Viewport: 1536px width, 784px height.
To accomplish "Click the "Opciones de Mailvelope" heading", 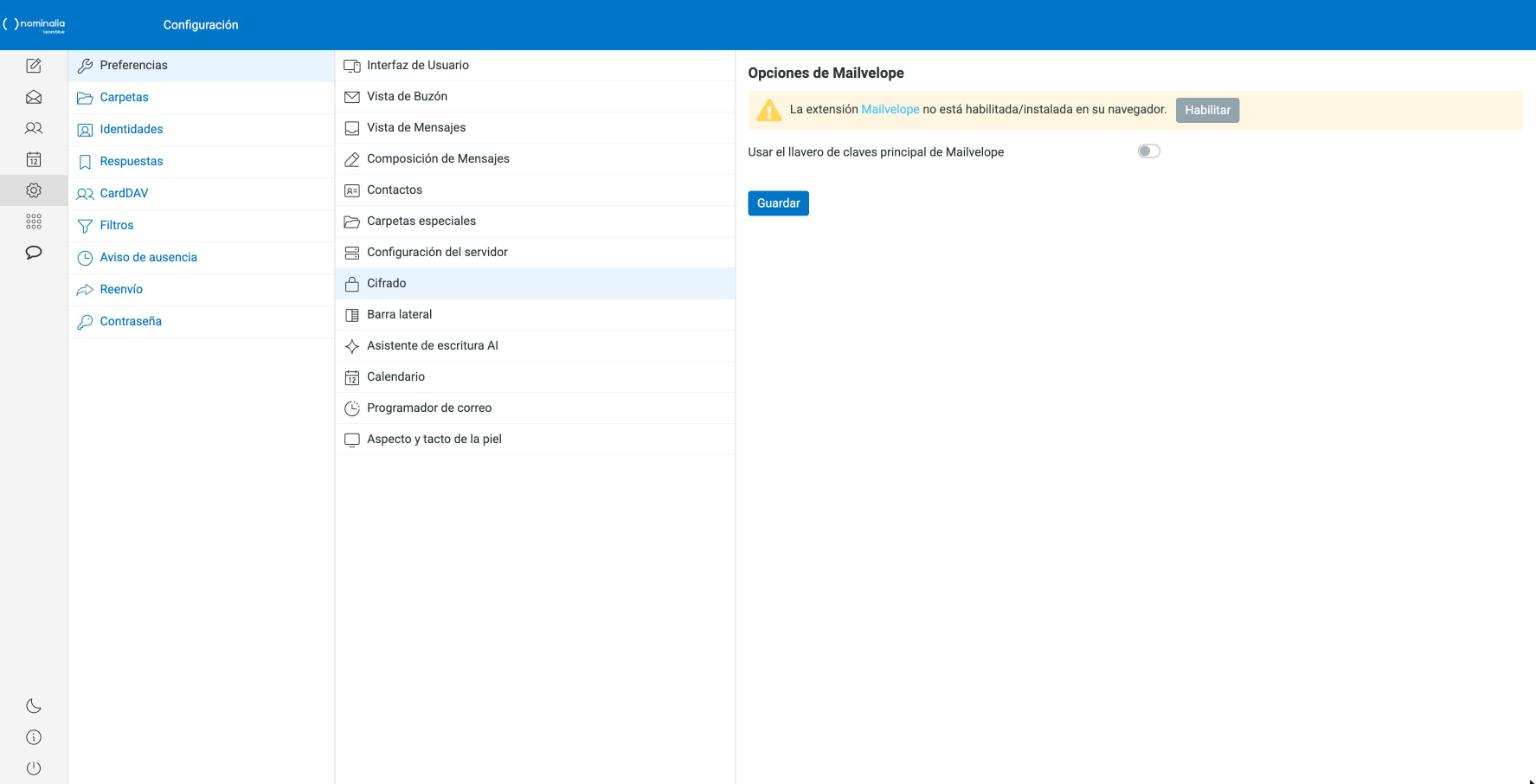I will [x=826, y=73].
